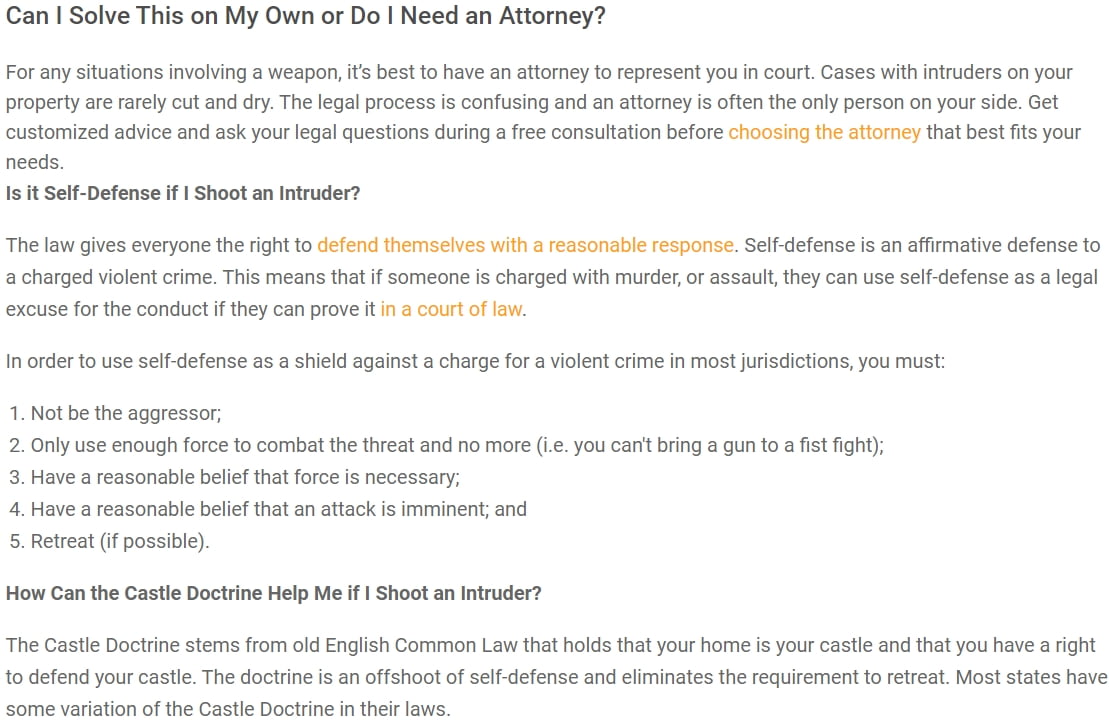
Task: Select list item 'Have a reasonable belief that force is necessary'
Action: (245, 477)
